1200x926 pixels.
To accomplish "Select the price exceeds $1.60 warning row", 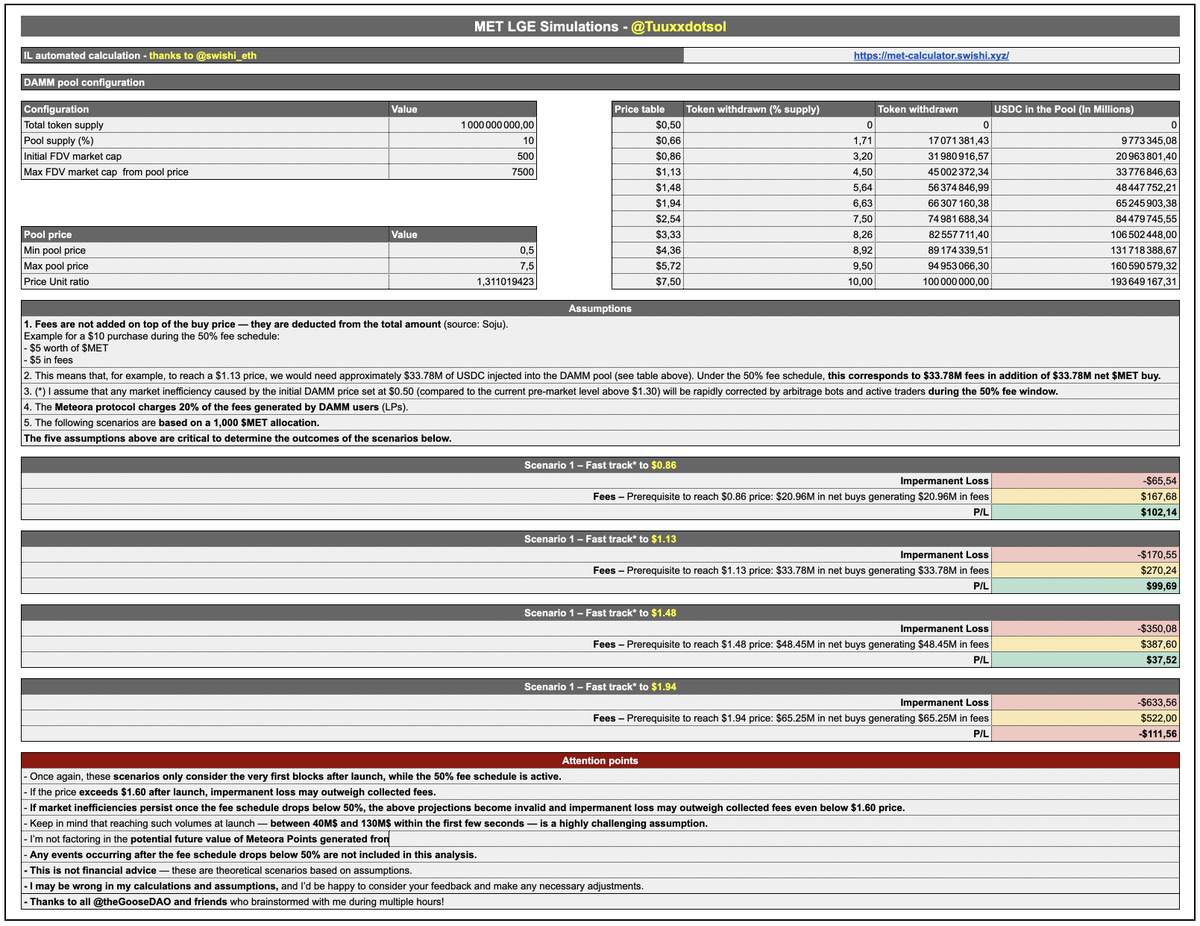I will pyautogui.click(x=600, y=792).
